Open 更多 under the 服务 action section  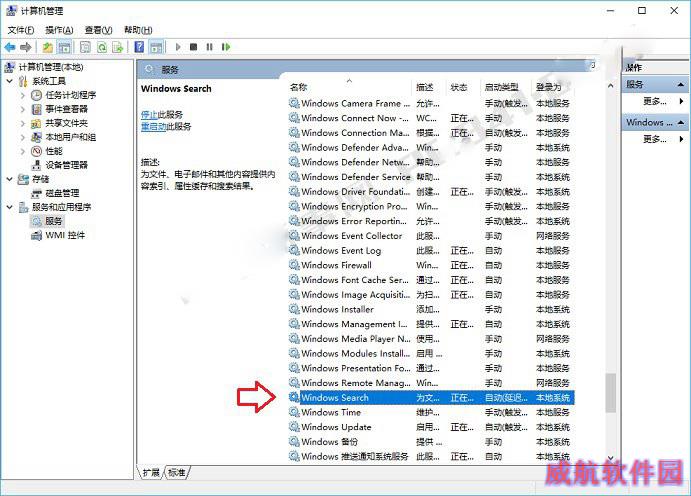point(655,101)
